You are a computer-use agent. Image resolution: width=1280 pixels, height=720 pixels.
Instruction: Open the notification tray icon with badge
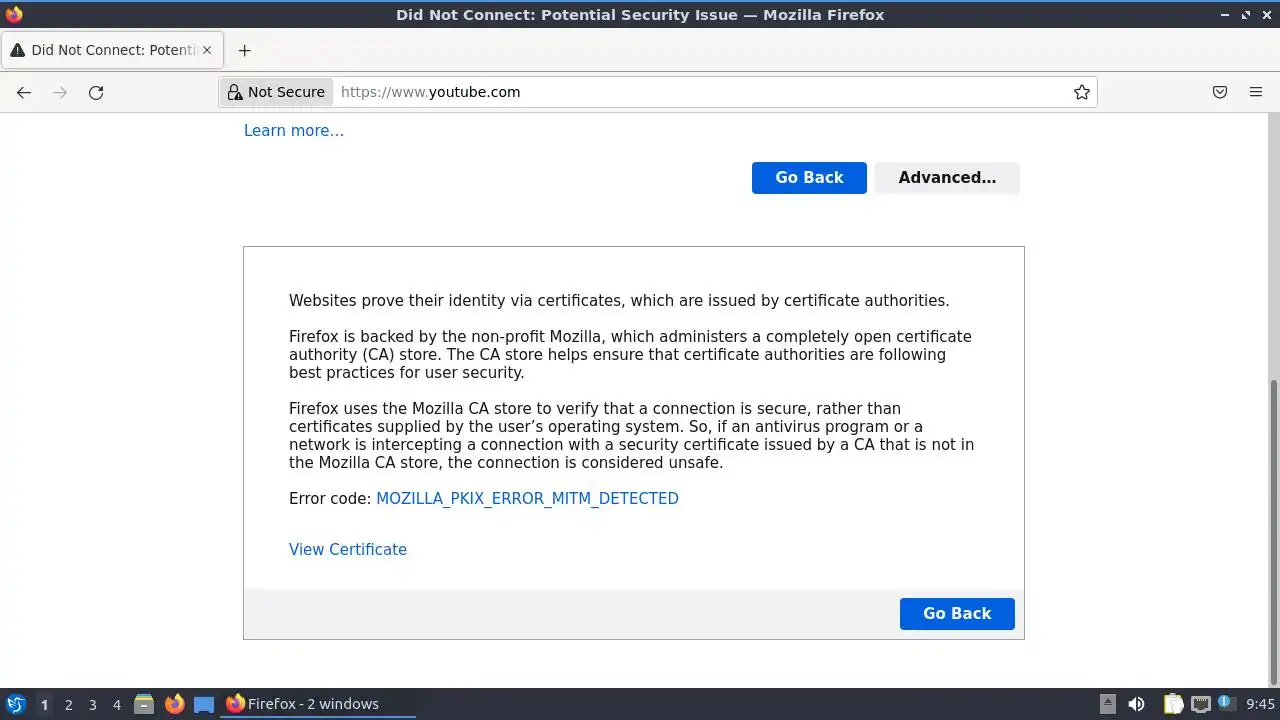1227,704
